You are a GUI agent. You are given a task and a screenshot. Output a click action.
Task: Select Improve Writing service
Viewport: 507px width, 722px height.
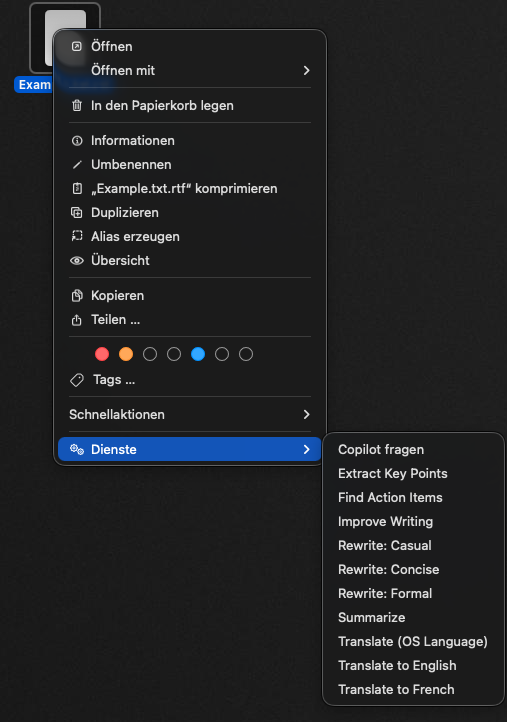413,521
